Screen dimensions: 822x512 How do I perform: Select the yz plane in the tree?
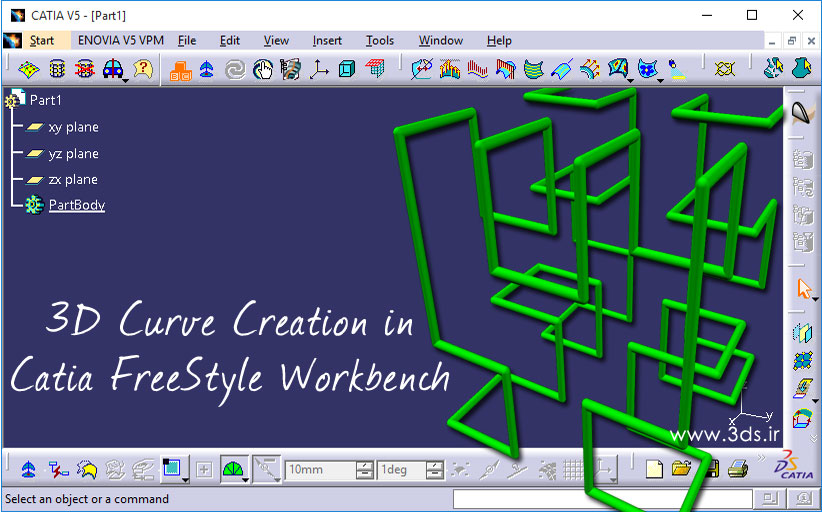coord(73,154)
